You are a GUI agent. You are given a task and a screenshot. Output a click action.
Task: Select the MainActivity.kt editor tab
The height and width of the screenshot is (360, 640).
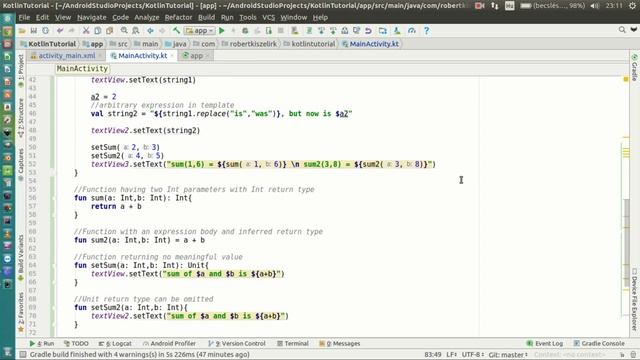coord(142,56)
